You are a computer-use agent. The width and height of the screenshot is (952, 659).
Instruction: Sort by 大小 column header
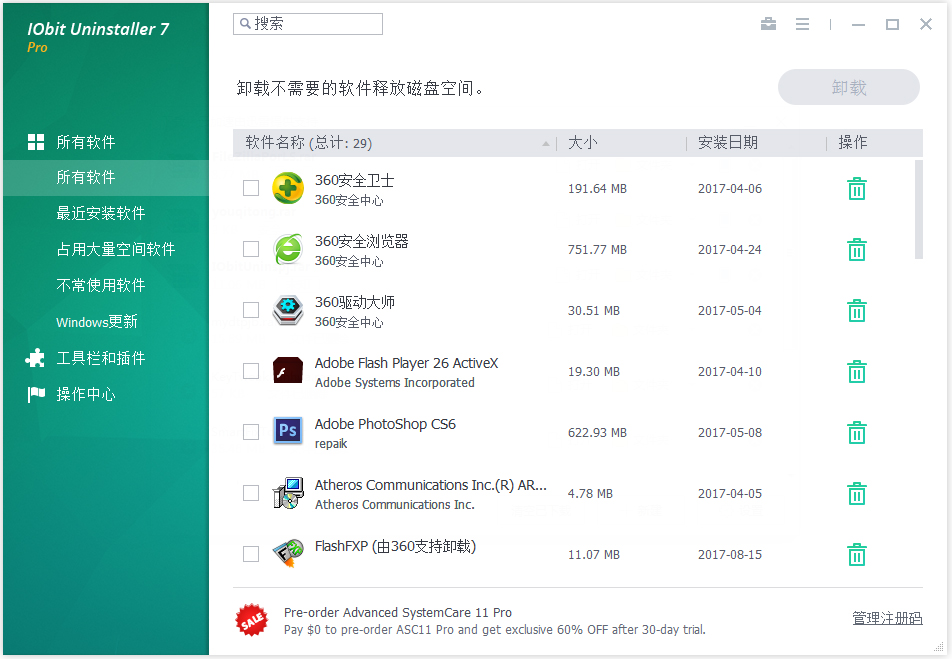click(582, 143)
